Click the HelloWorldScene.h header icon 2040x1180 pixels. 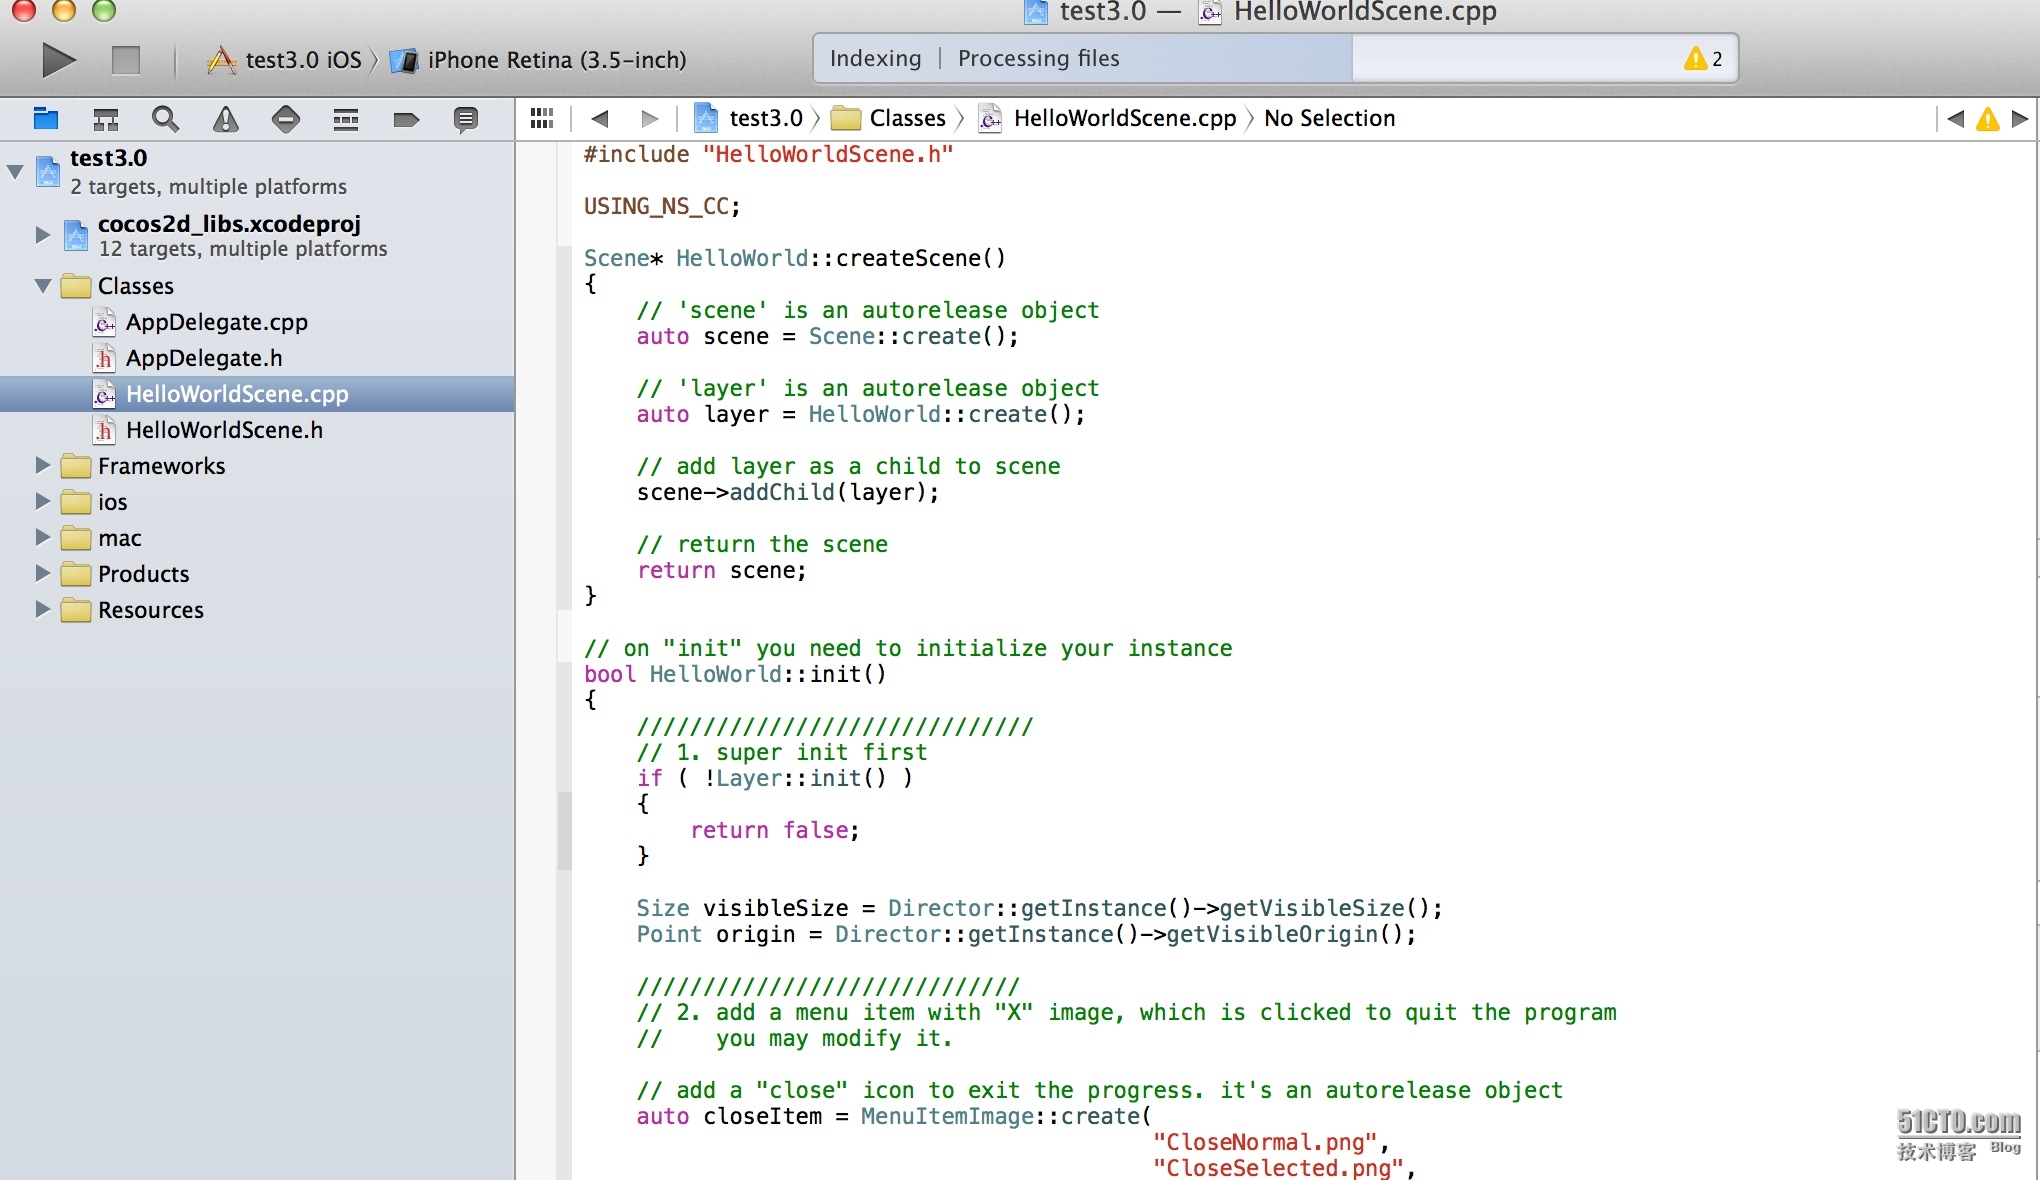coord(104,430)
